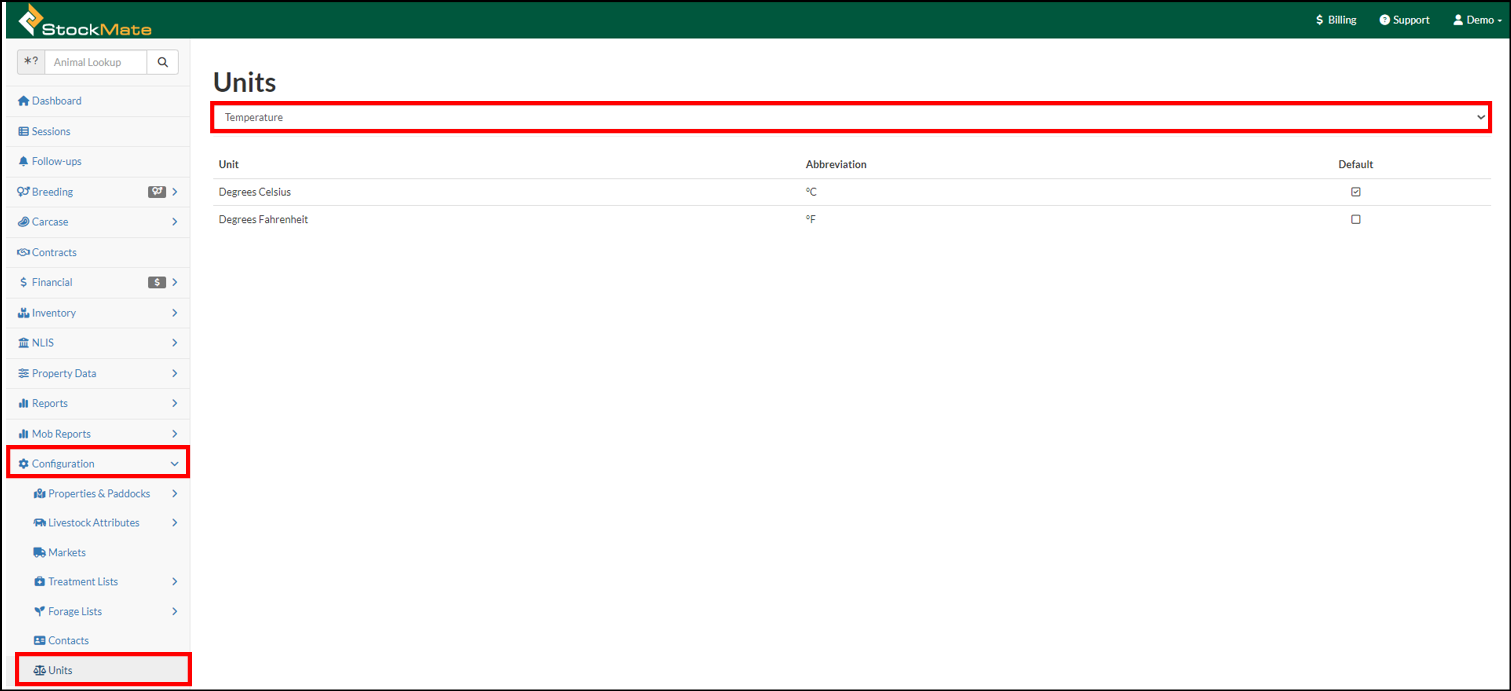Expand Livestock Attributes submenu chevron
Viewport: 1511px width, 691px height.
point(175,523)
